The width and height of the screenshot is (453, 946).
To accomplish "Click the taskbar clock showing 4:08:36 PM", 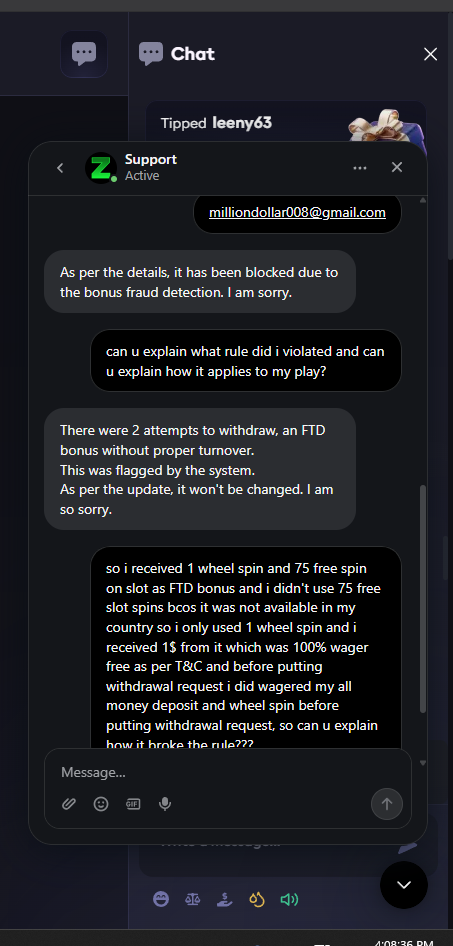I will (404, 942).
